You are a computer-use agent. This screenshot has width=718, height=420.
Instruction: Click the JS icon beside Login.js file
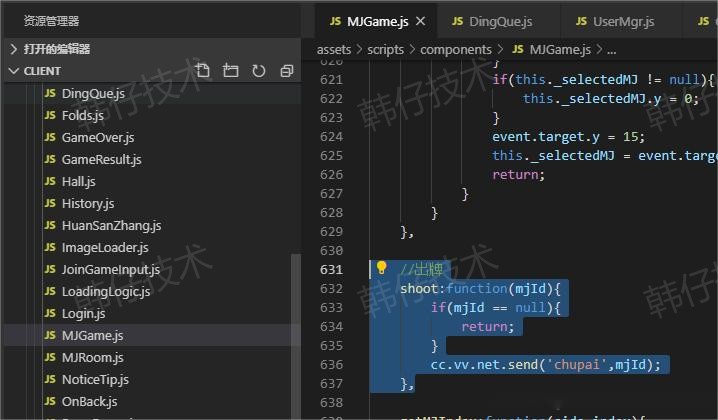pos(50,314)
